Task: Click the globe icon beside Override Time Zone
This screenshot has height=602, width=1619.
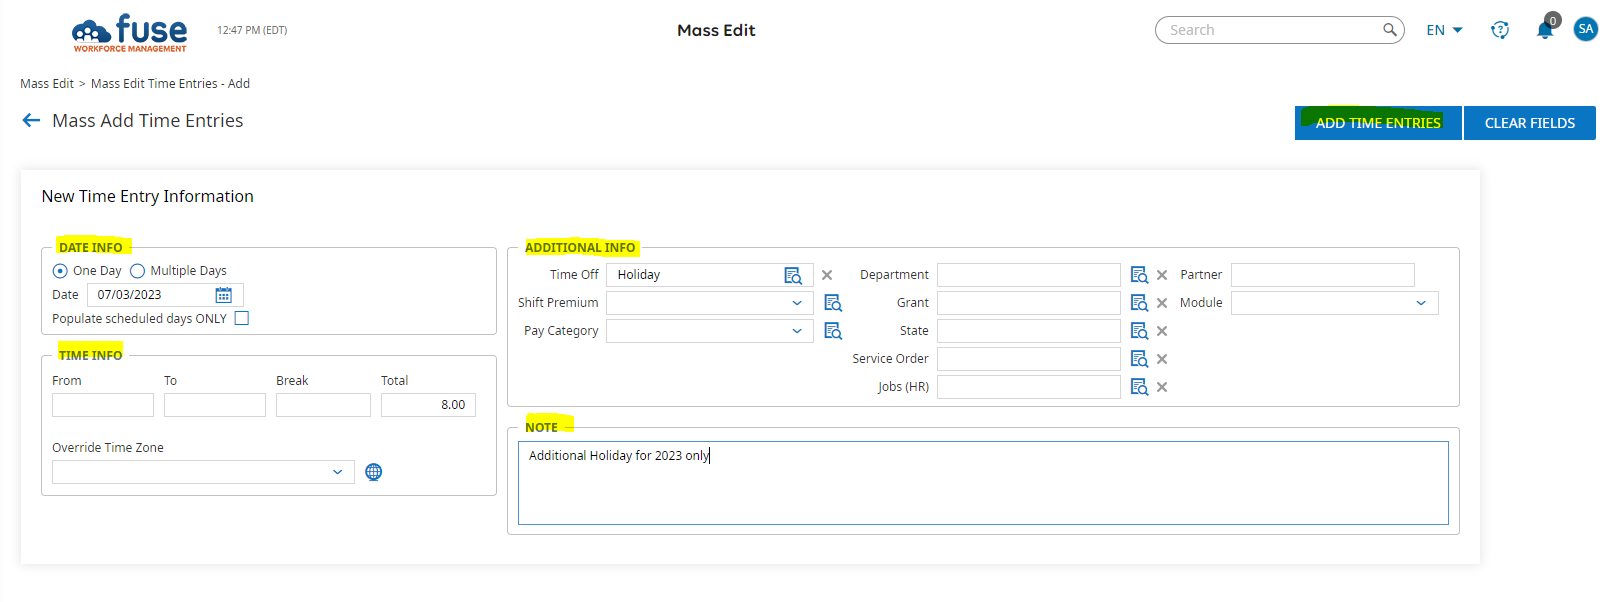Action: 374,472
